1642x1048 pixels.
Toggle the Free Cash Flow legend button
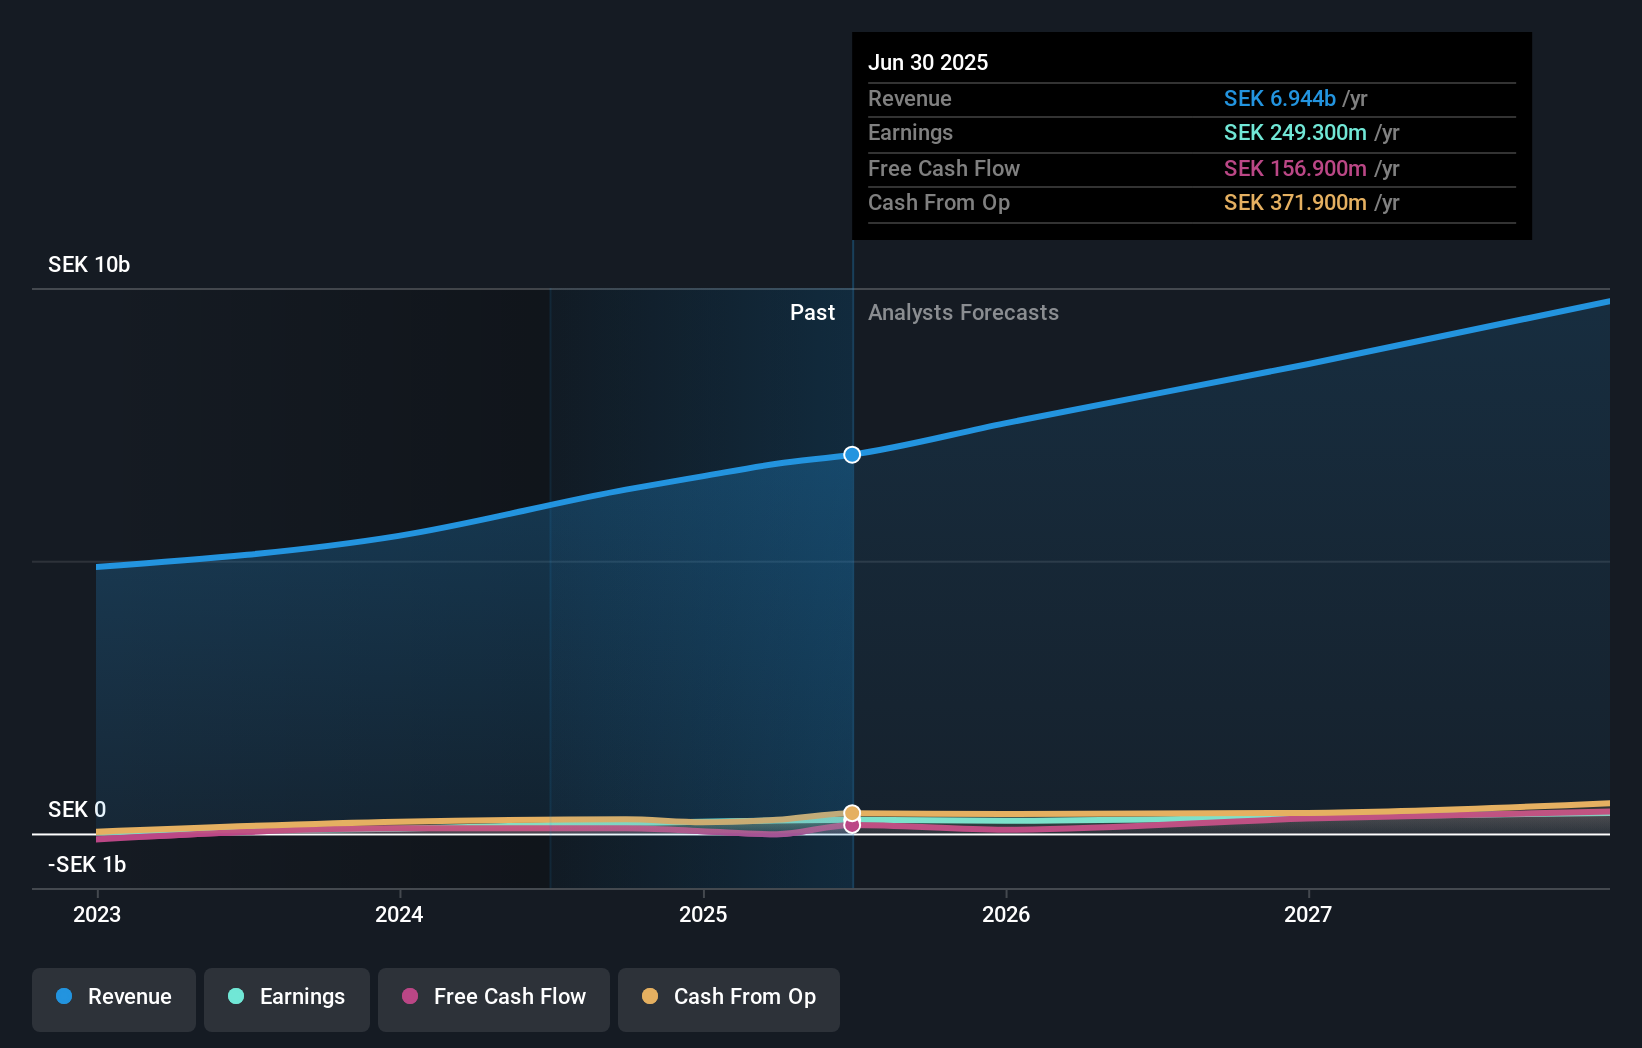tap(494, 999)
